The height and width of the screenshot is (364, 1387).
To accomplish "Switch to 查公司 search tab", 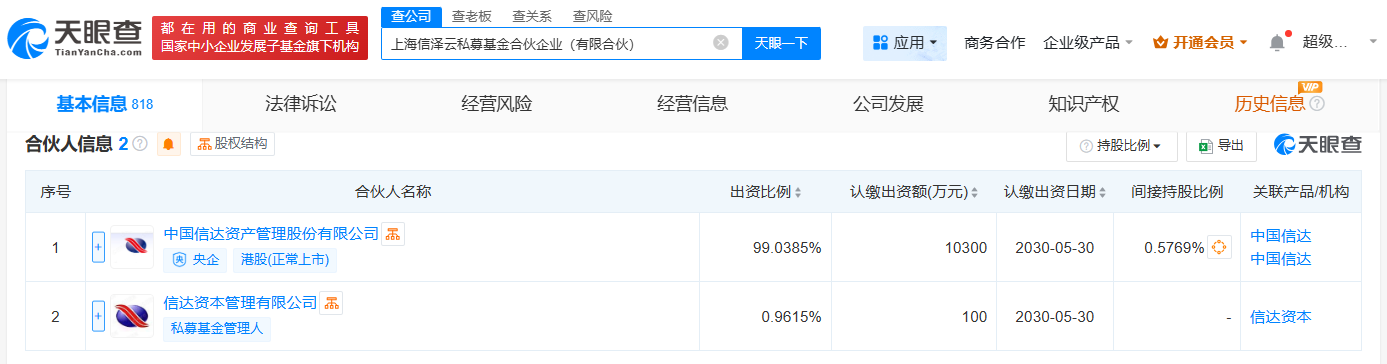I will (x=411, y=16).
